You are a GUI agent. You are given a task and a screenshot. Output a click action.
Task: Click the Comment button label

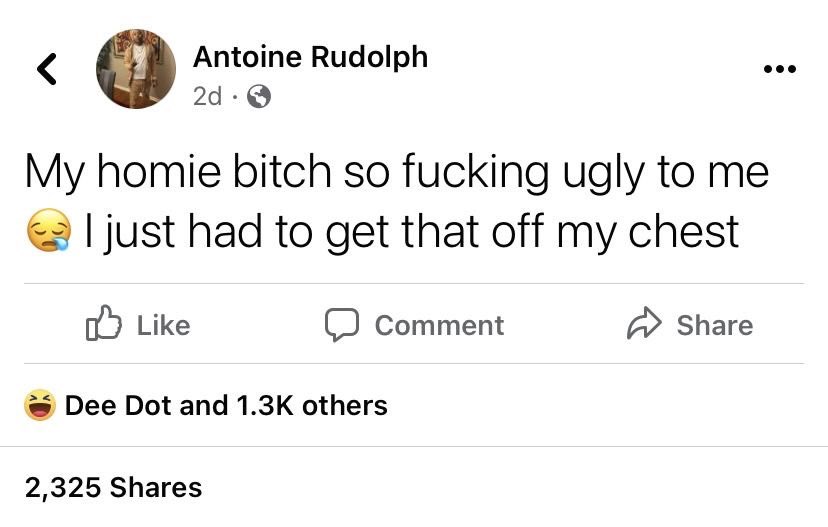point(439,325)
